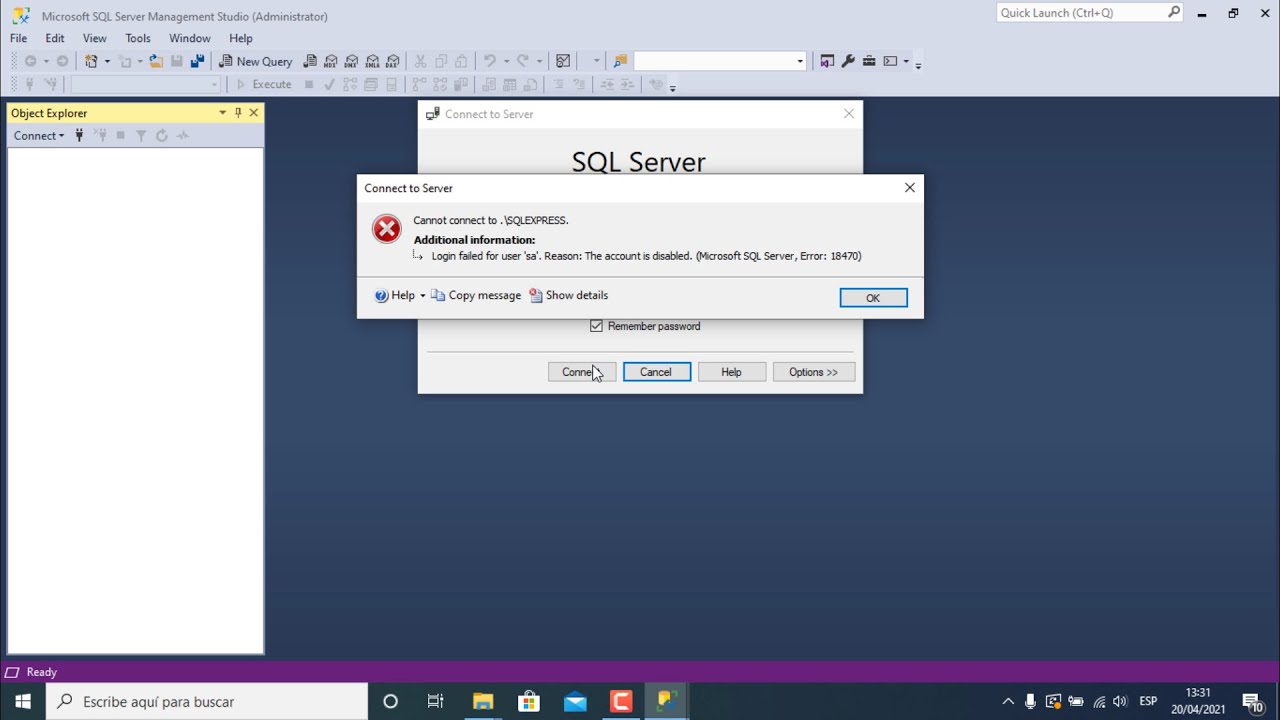Click the Object Explorer refresh icon

tap(161, 135)
